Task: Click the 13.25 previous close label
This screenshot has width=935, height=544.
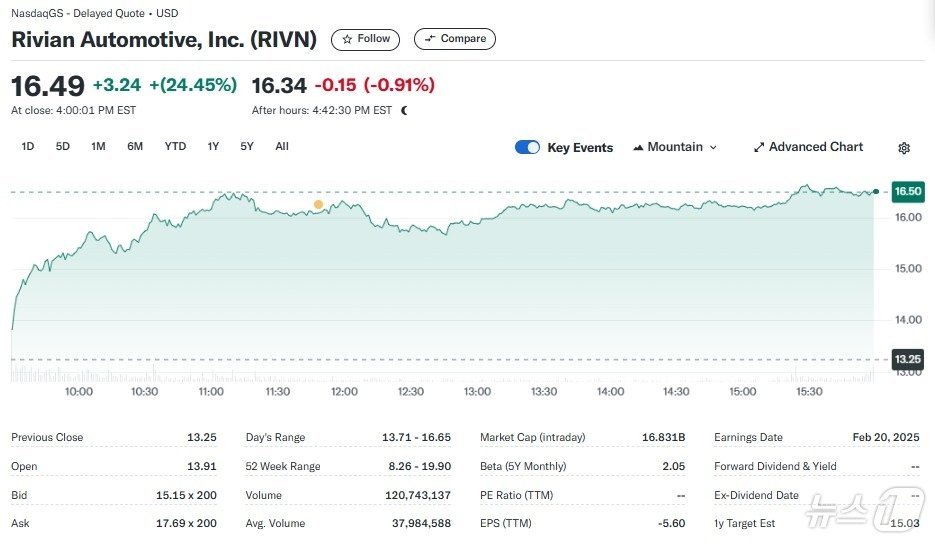Action: [x=908, y=359]
